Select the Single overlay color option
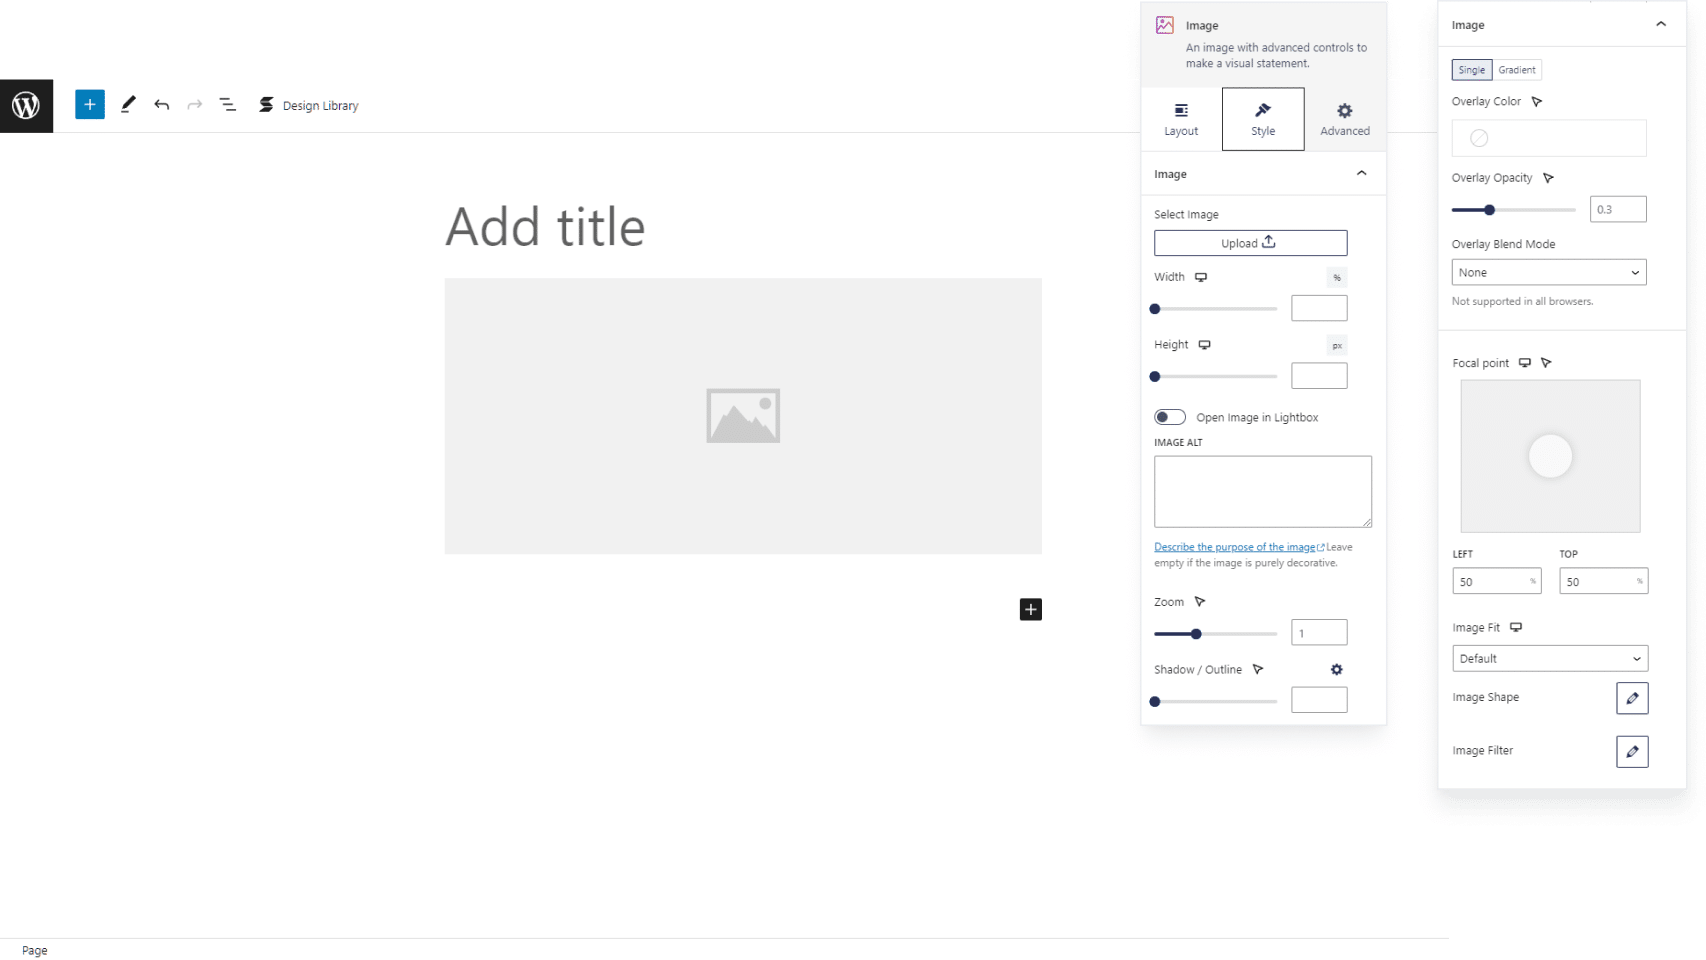Screen dimensions: 1706x960 [1471, 70]
